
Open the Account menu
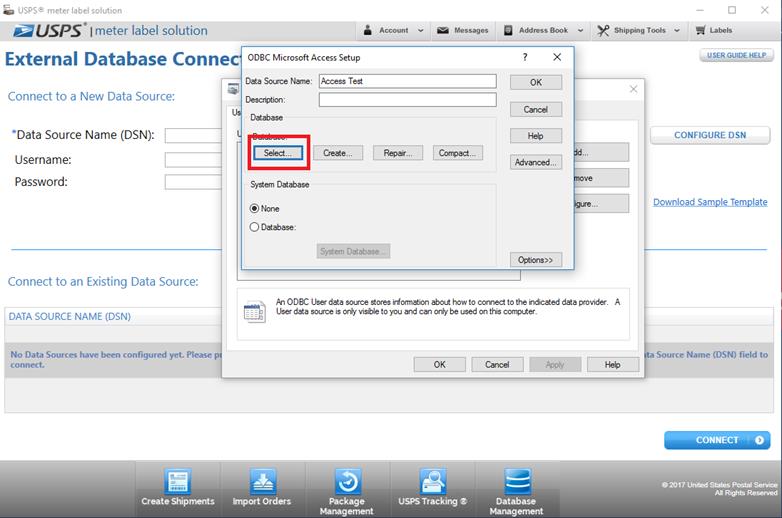pos(393,30)
